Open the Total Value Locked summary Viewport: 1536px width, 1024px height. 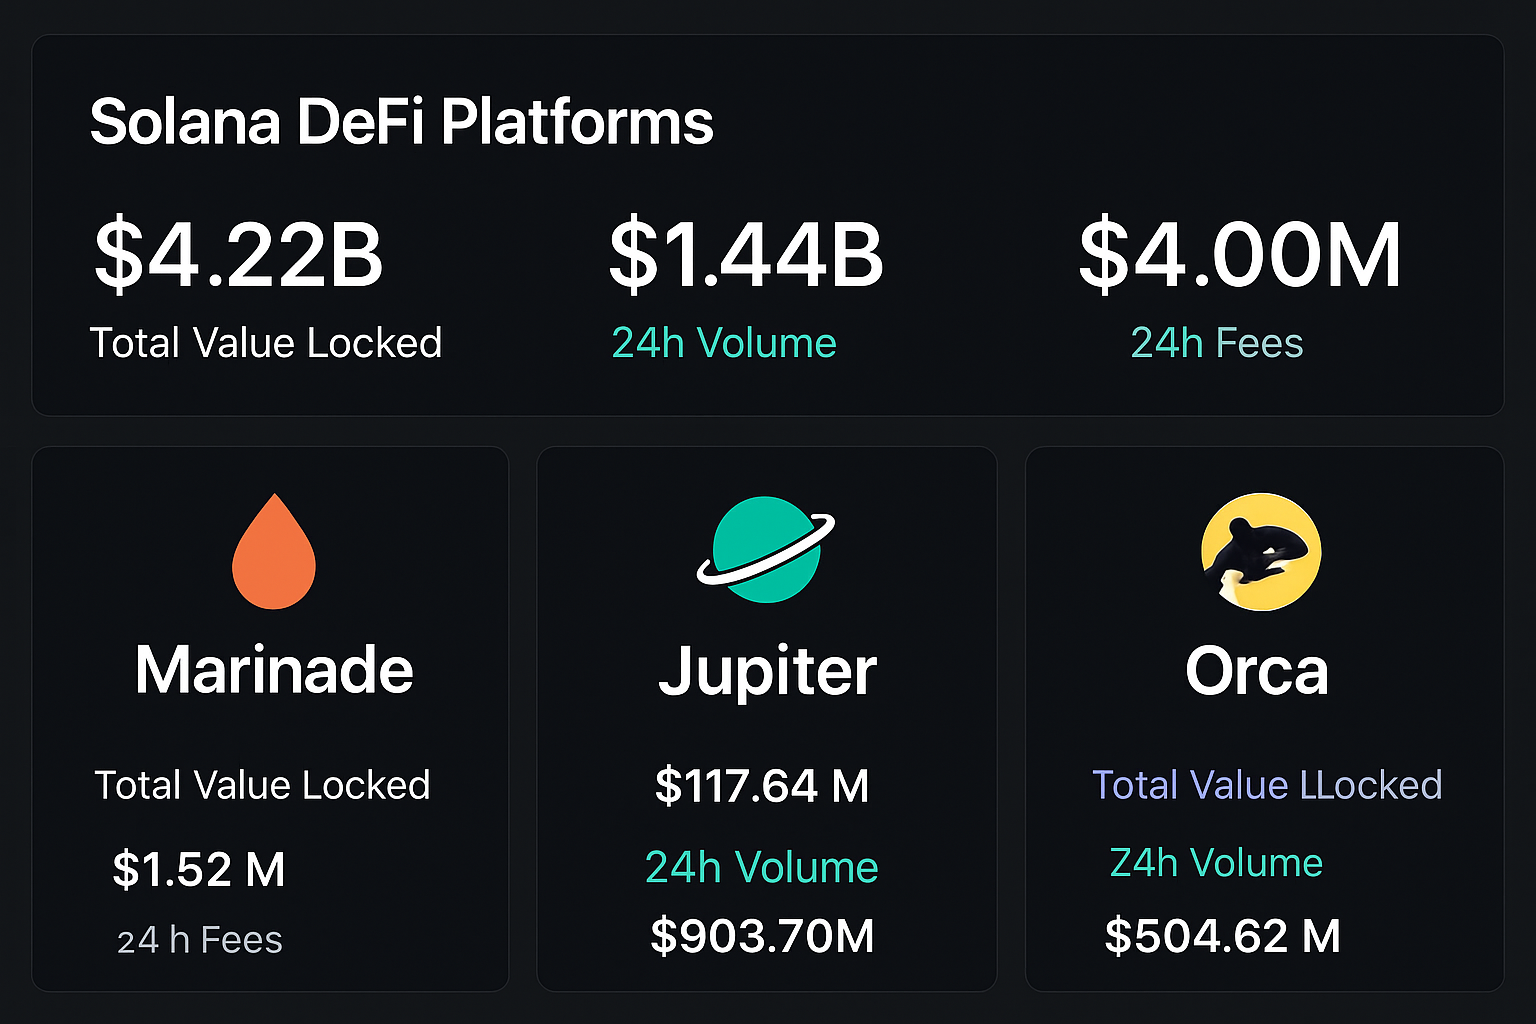coord(265,342)
